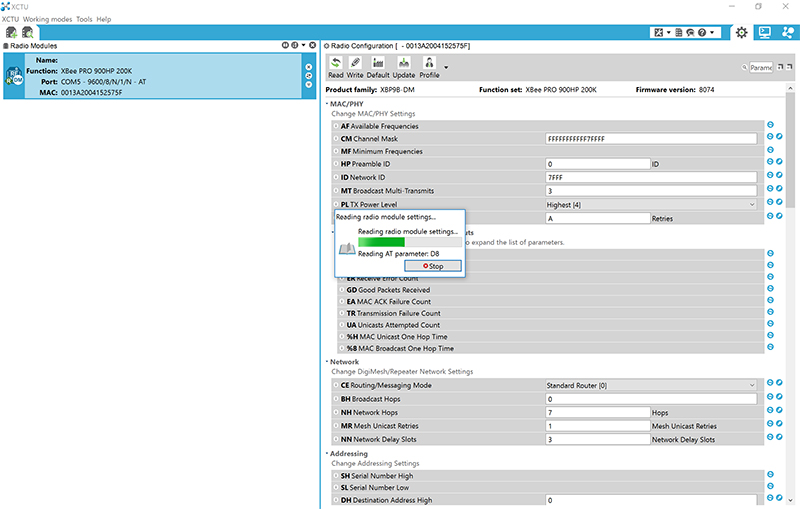The height and width of the screenshot is (509, 800).
Task: Click the scrollbar up arrow
Action: click(x=790, y=88)
